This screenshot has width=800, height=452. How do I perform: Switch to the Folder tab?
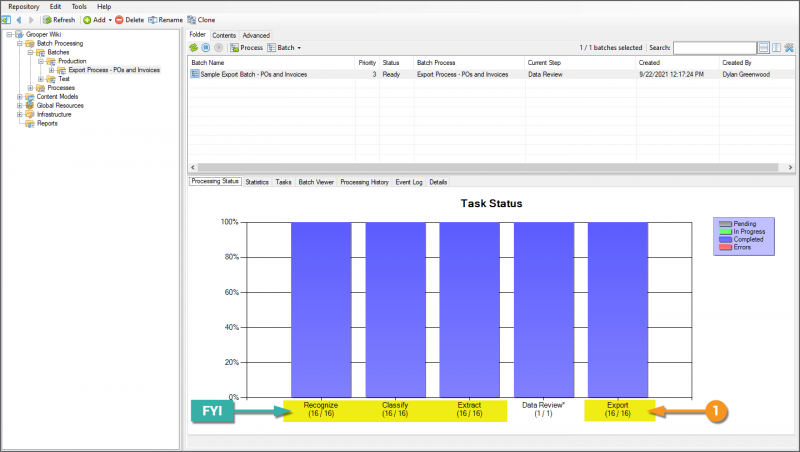tap(197, 35)
